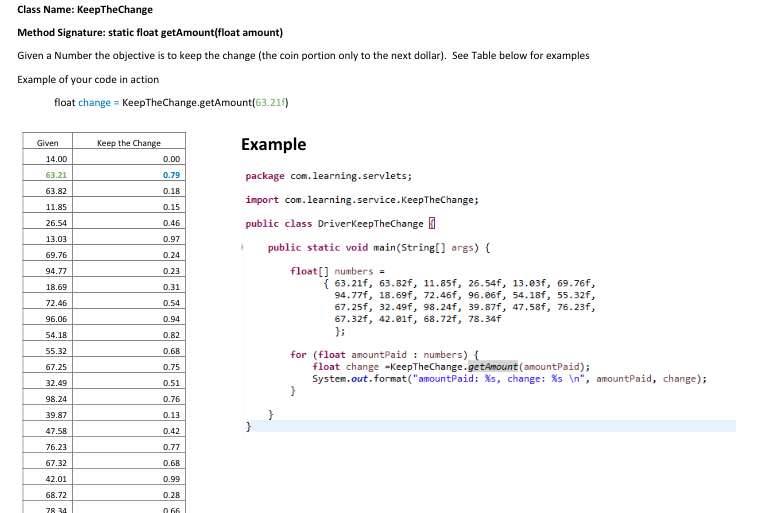Click the sentence starting 'Given a Number the objective'
The image size is (769, 513).
point(303,55)
